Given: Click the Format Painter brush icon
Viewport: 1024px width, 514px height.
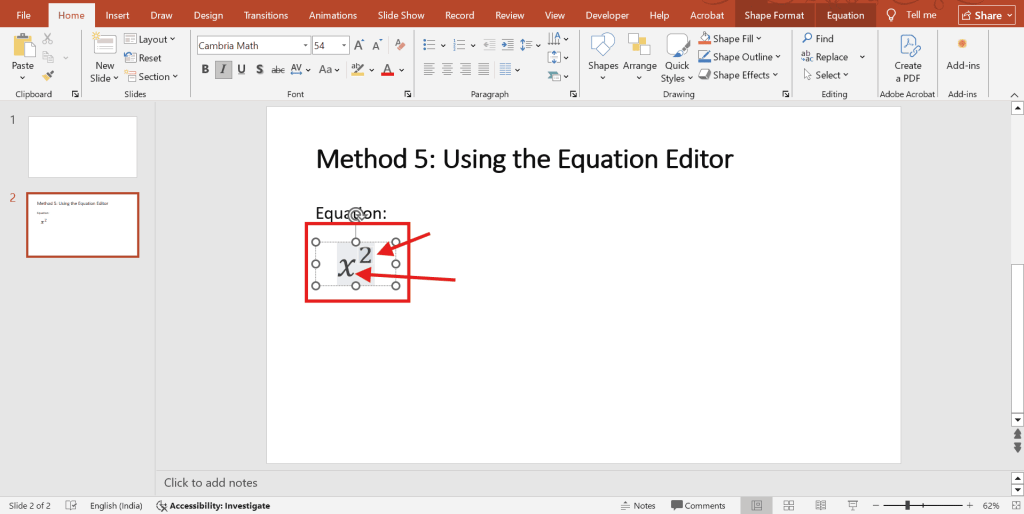Looking at the screenshot, I should coord(48,76).
